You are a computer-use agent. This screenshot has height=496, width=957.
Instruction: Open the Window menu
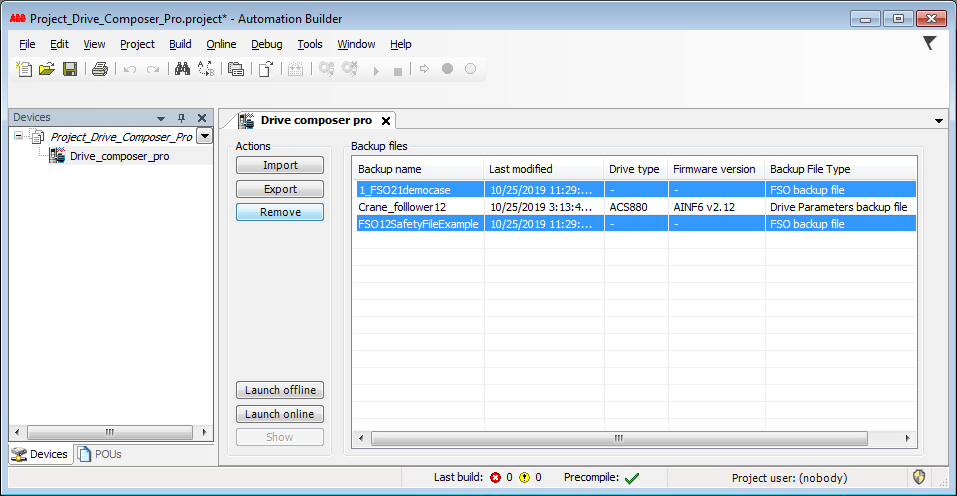[x=356, y=44]
